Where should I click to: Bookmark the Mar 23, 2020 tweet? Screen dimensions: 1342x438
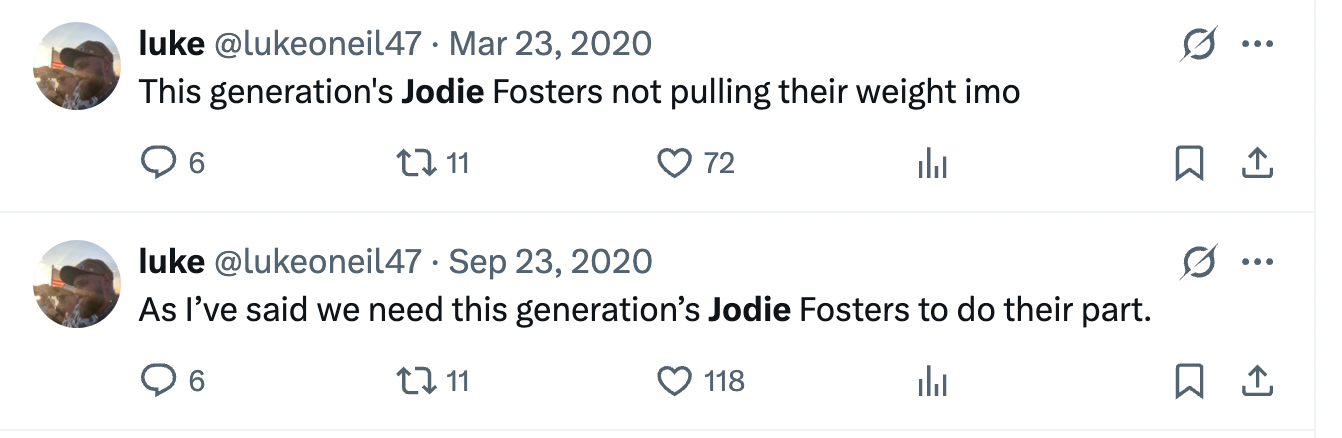tap(1188, 164)
